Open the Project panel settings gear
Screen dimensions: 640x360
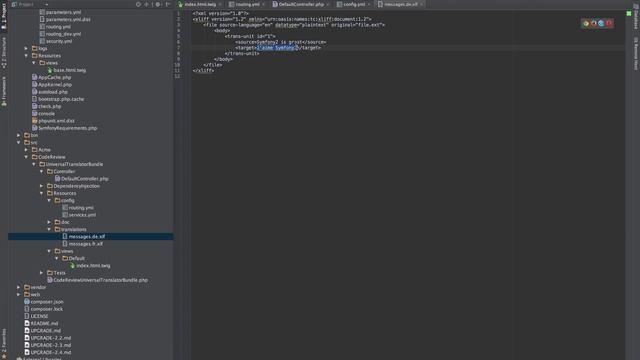click(x=158, y=4)
